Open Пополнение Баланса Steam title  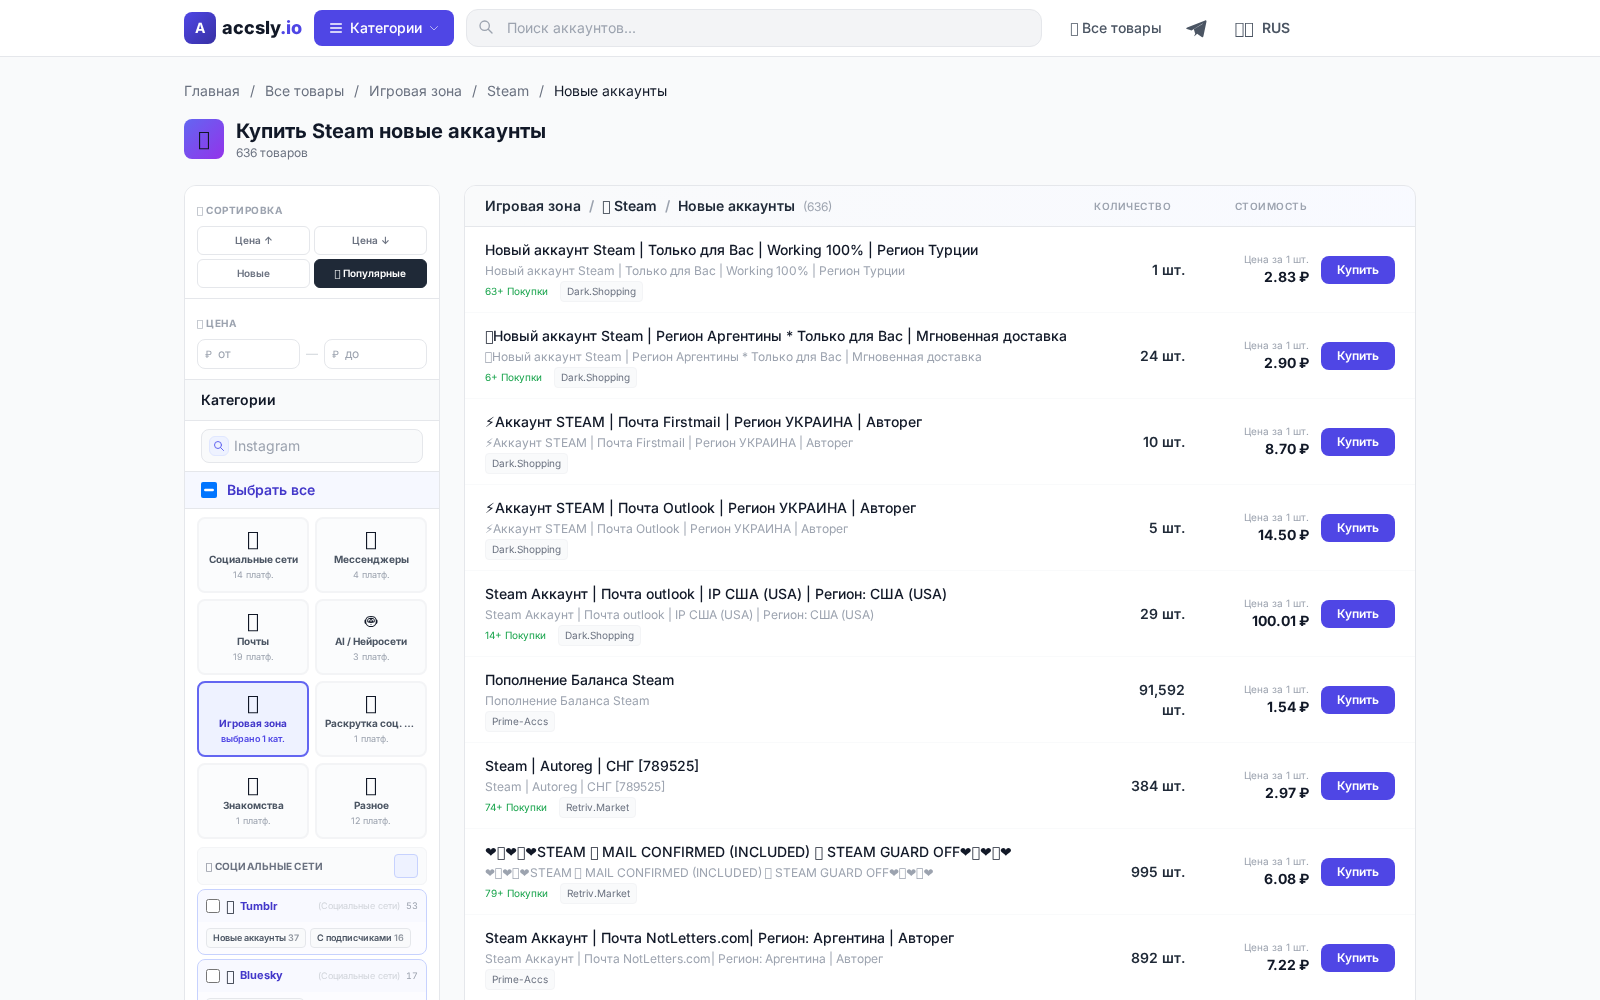579,680
